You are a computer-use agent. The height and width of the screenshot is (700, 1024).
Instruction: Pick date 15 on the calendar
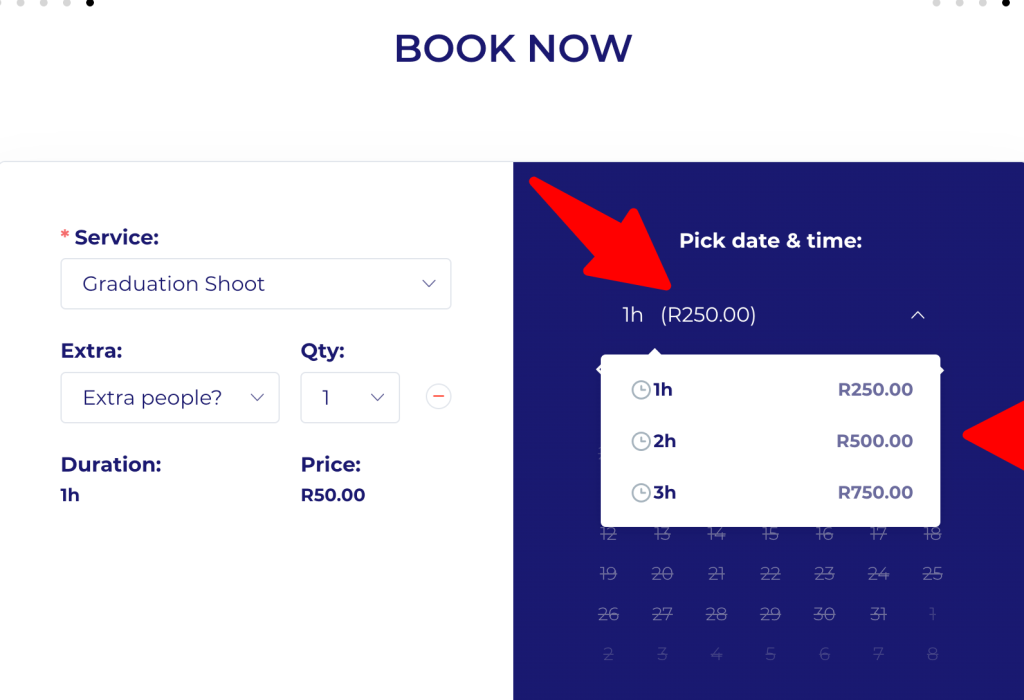click(x=770, y=535)
